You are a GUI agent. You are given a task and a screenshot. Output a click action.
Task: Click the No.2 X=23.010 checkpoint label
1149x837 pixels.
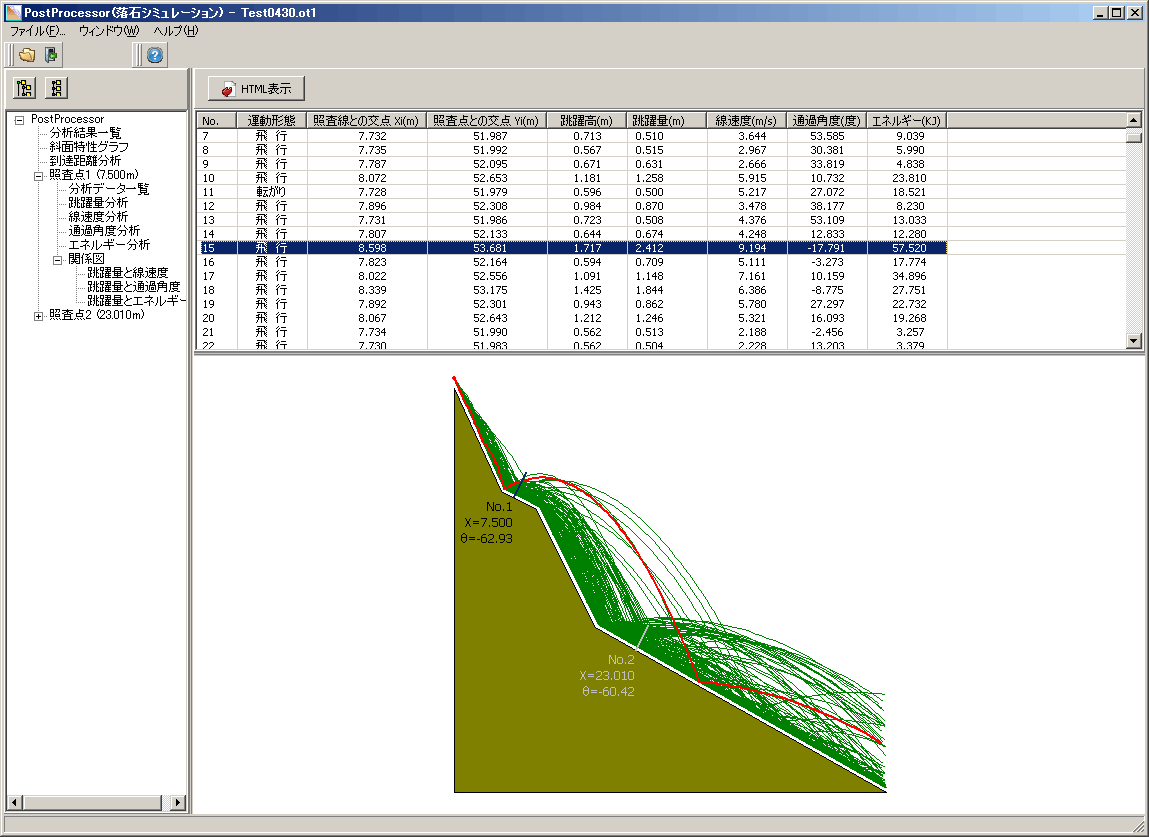pos(607,676)
